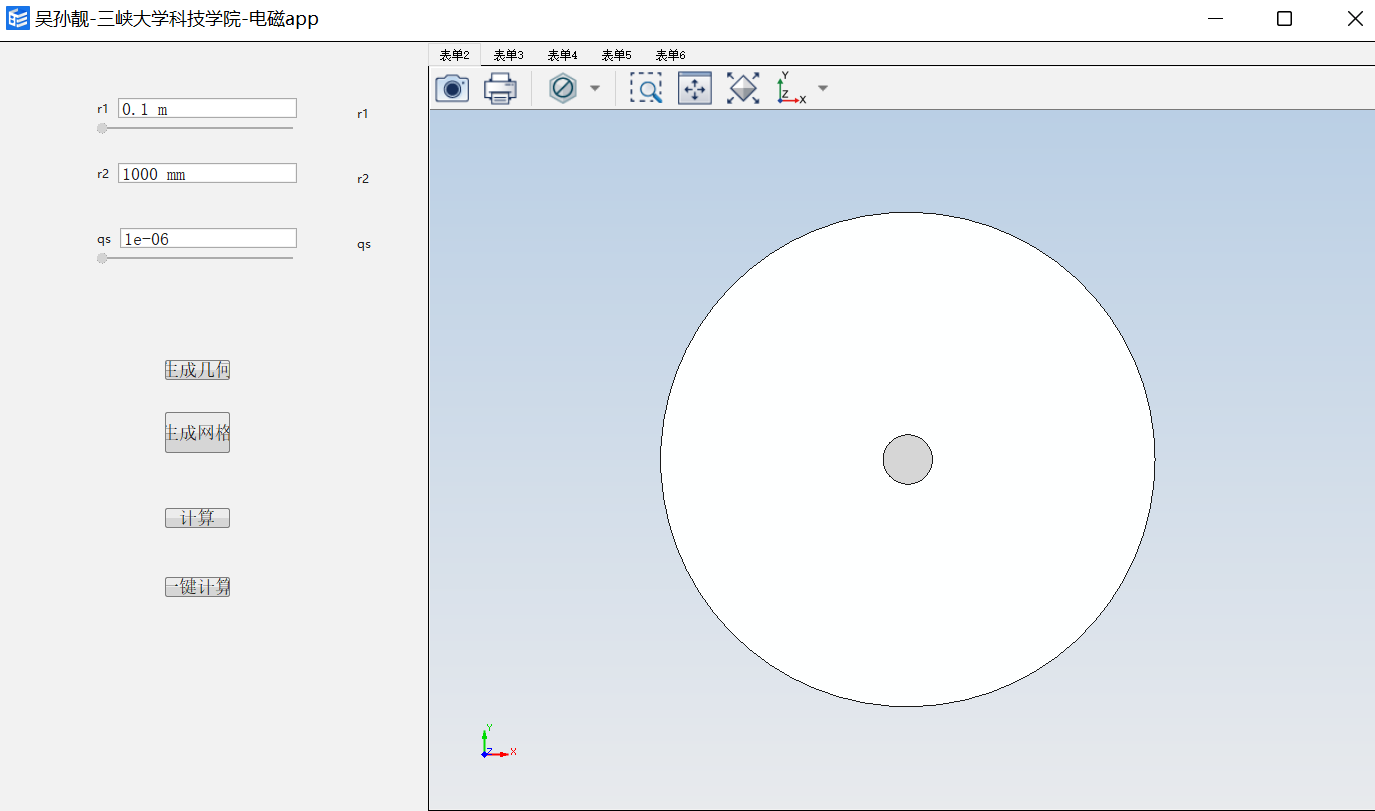Click the app logo icon in the title bar
Viewport: 1375px width, 811px height.
(x=18, y=18)
